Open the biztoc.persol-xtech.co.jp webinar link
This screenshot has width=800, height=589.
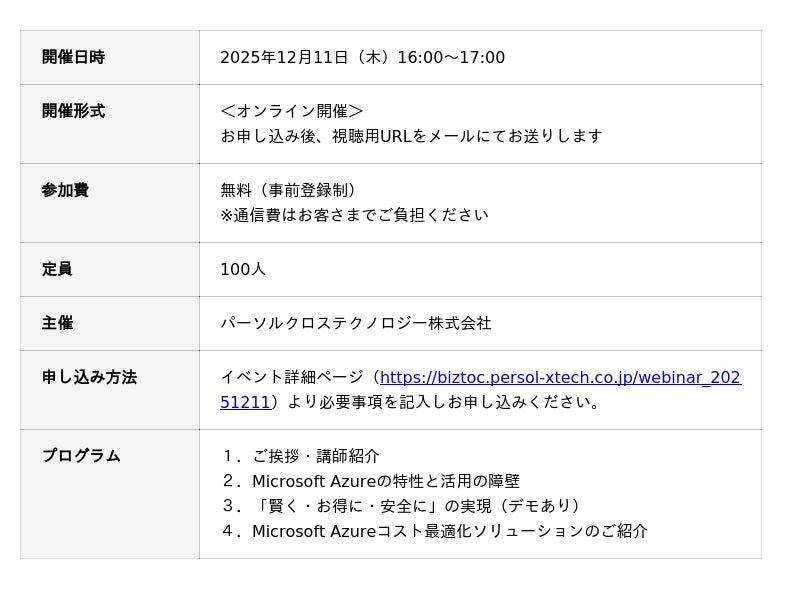click(x=560, y=378)
